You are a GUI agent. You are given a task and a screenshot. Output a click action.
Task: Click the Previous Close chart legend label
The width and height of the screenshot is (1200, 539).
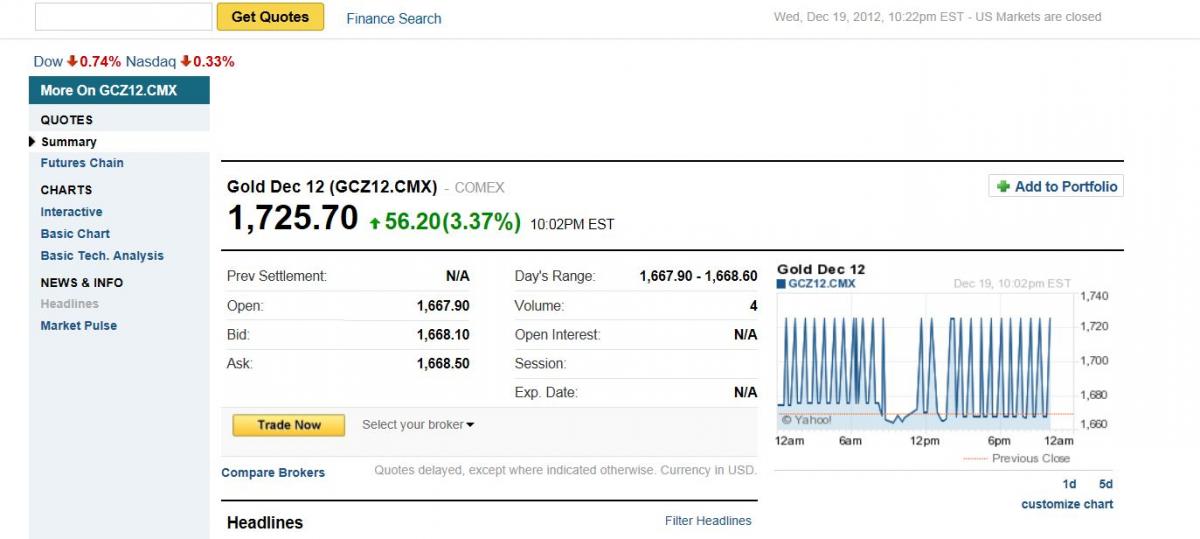(x=1030, y=459)
